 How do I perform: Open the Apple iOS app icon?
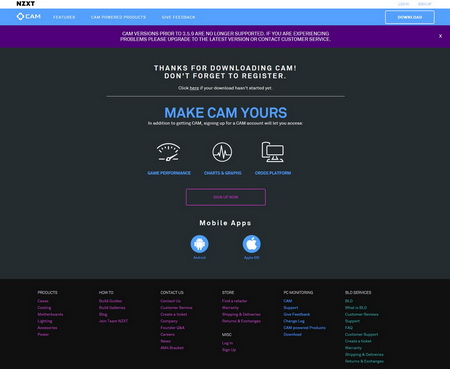(x=251, y=244)
